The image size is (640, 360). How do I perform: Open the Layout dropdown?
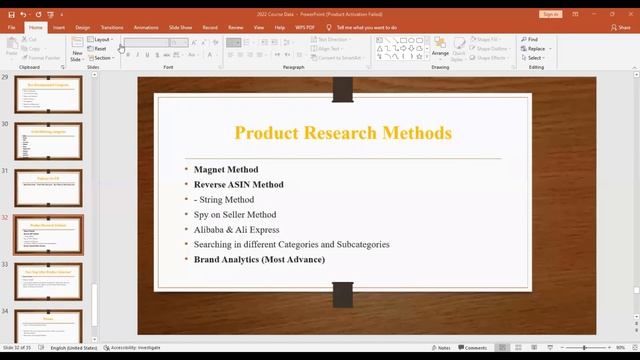pyautogui.click(x=100, y=40)
